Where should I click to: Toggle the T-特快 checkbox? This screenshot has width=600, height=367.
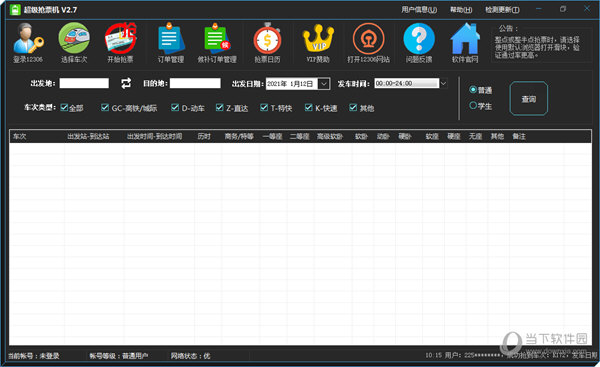(x=264, y=108)
